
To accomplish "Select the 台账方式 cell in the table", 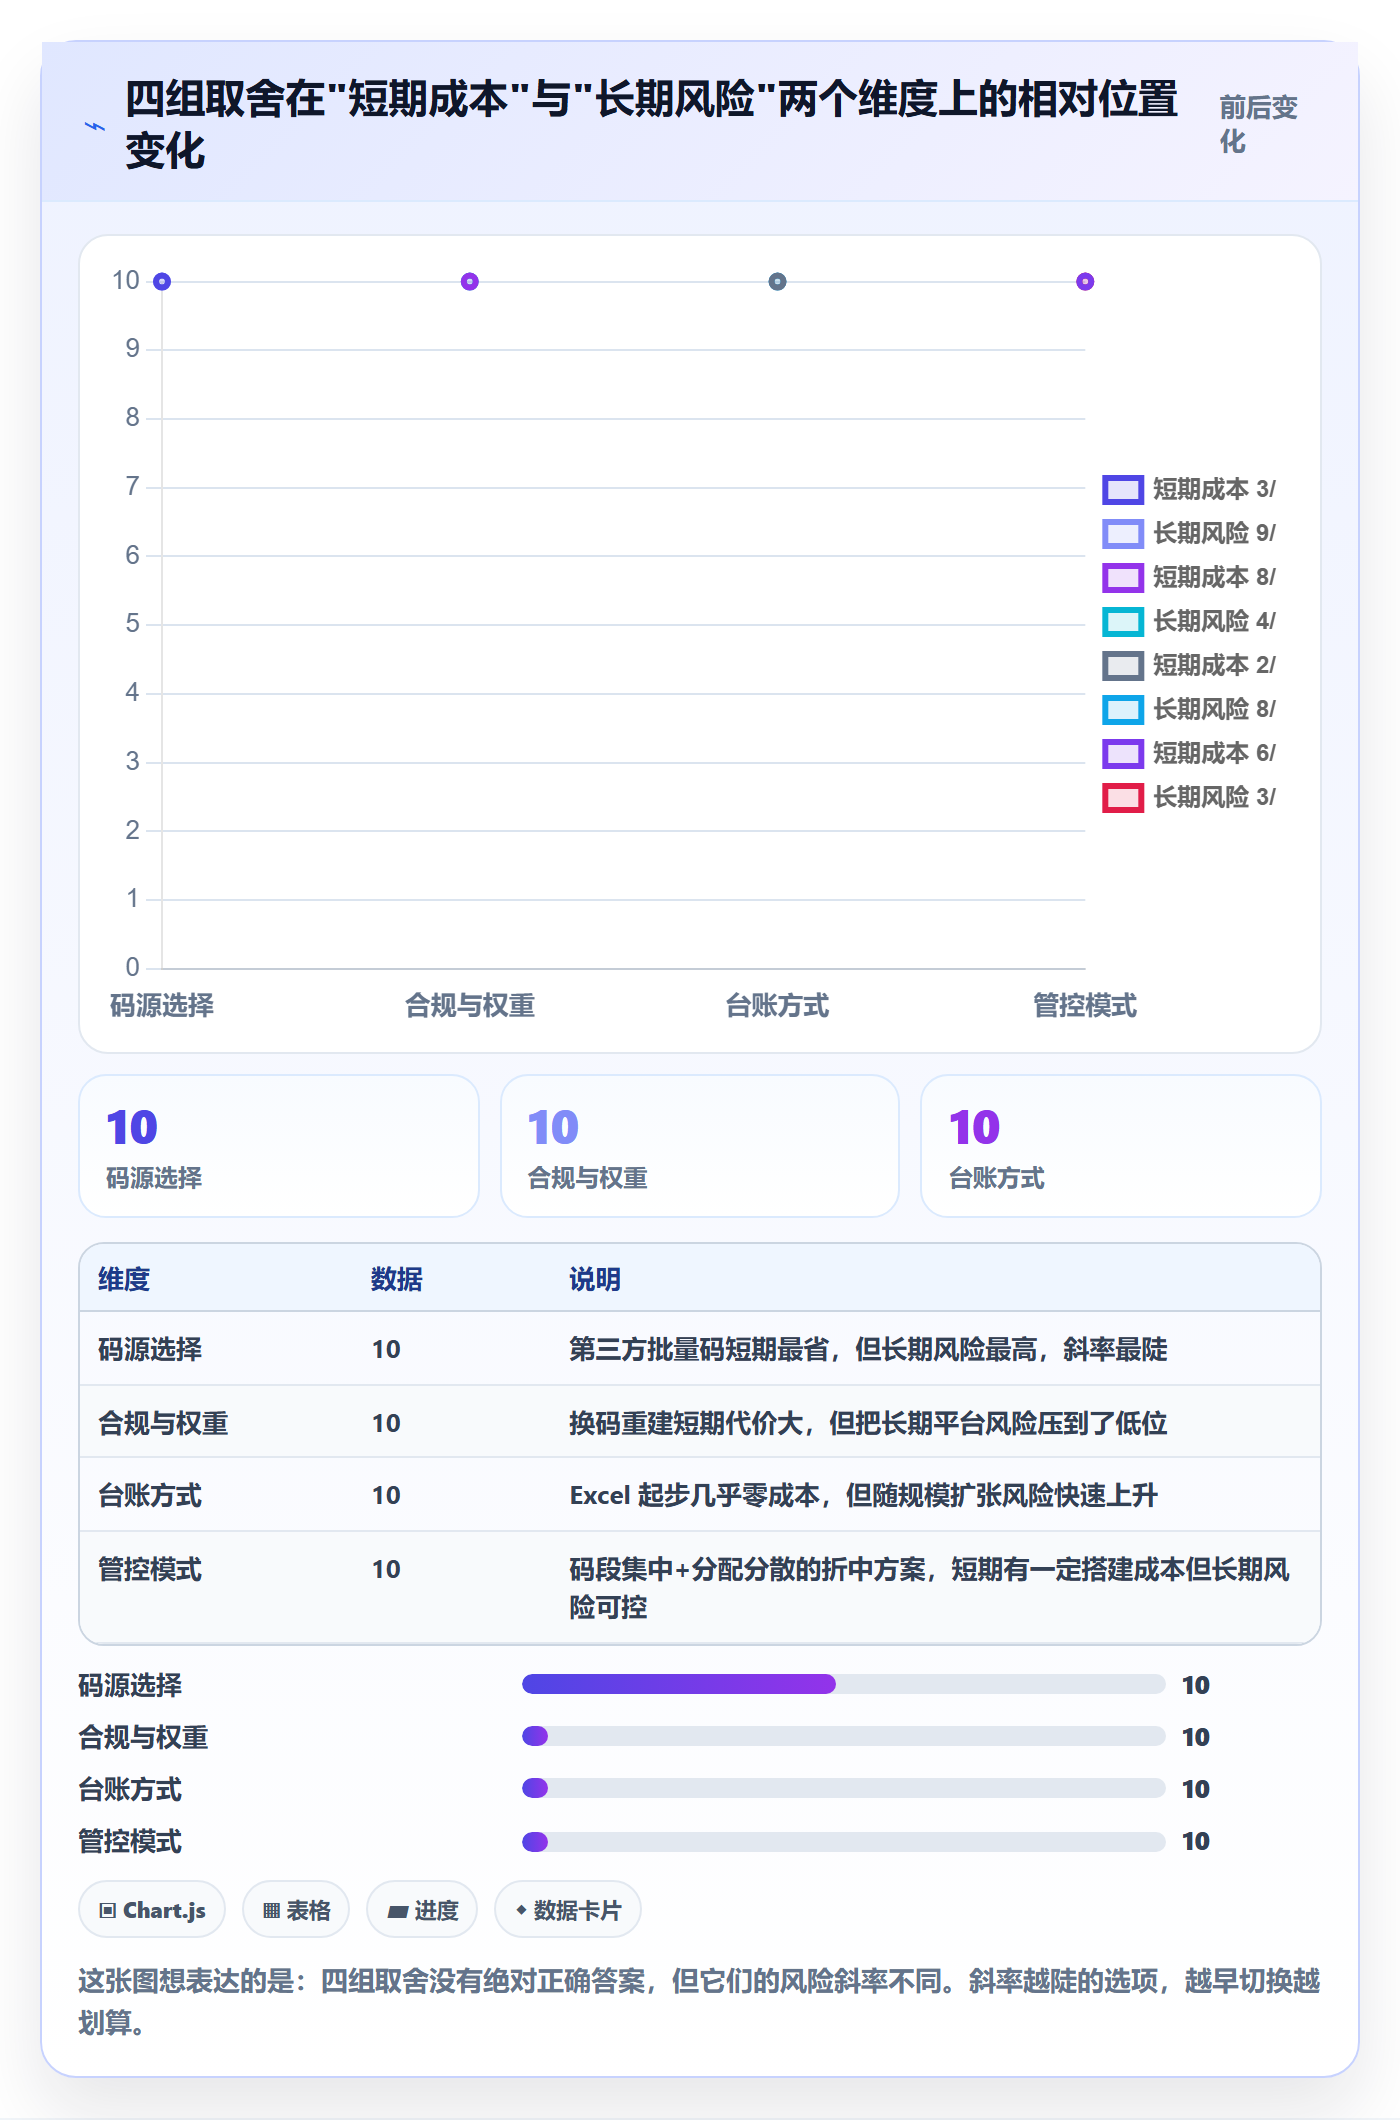I will pos(150,1495).
